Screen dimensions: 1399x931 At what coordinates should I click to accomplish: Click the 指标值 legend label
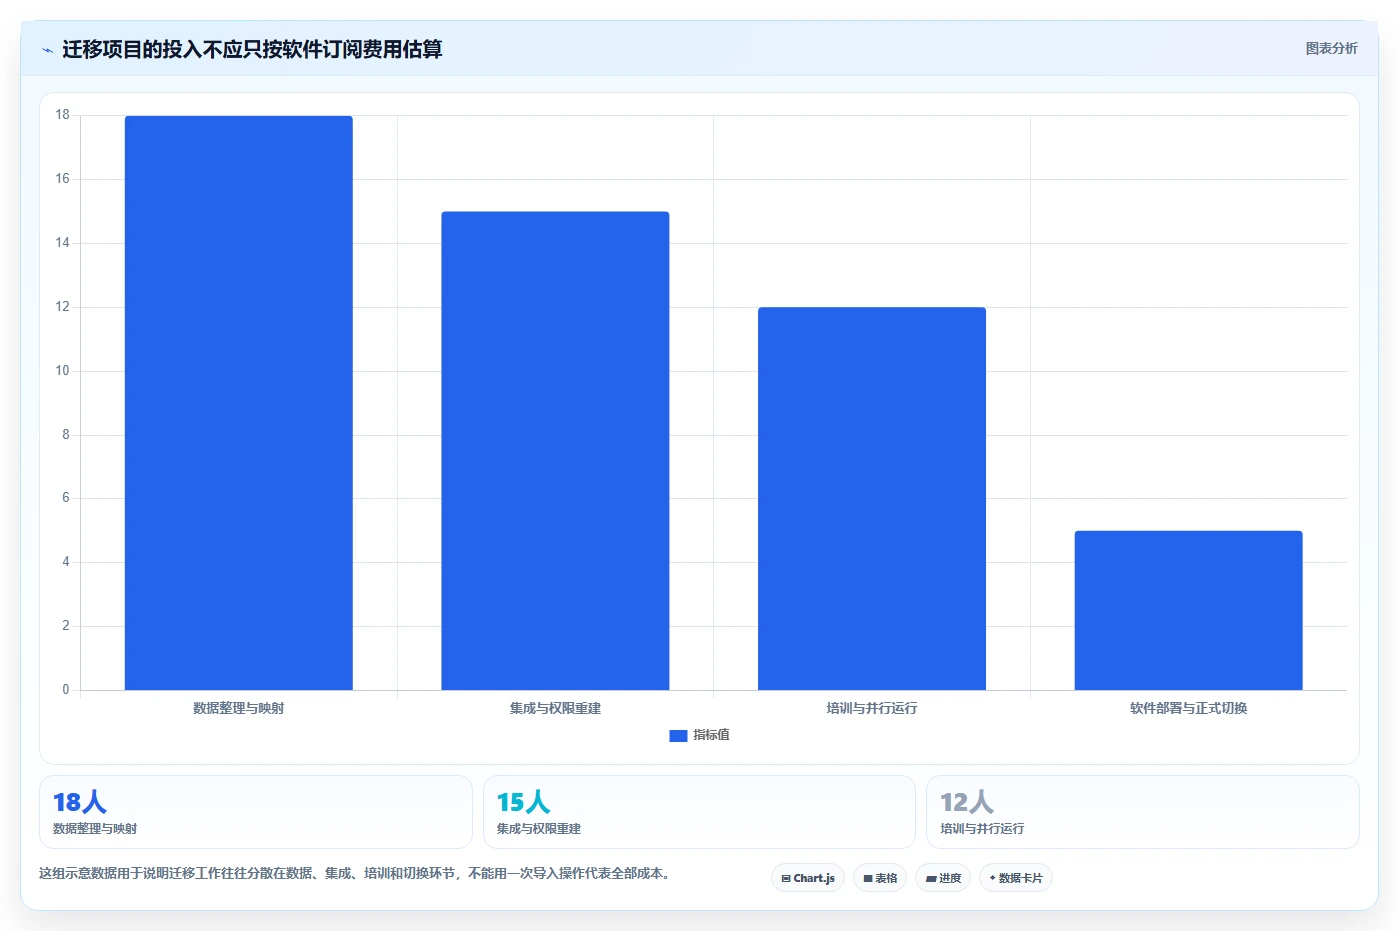coord(712,735)
